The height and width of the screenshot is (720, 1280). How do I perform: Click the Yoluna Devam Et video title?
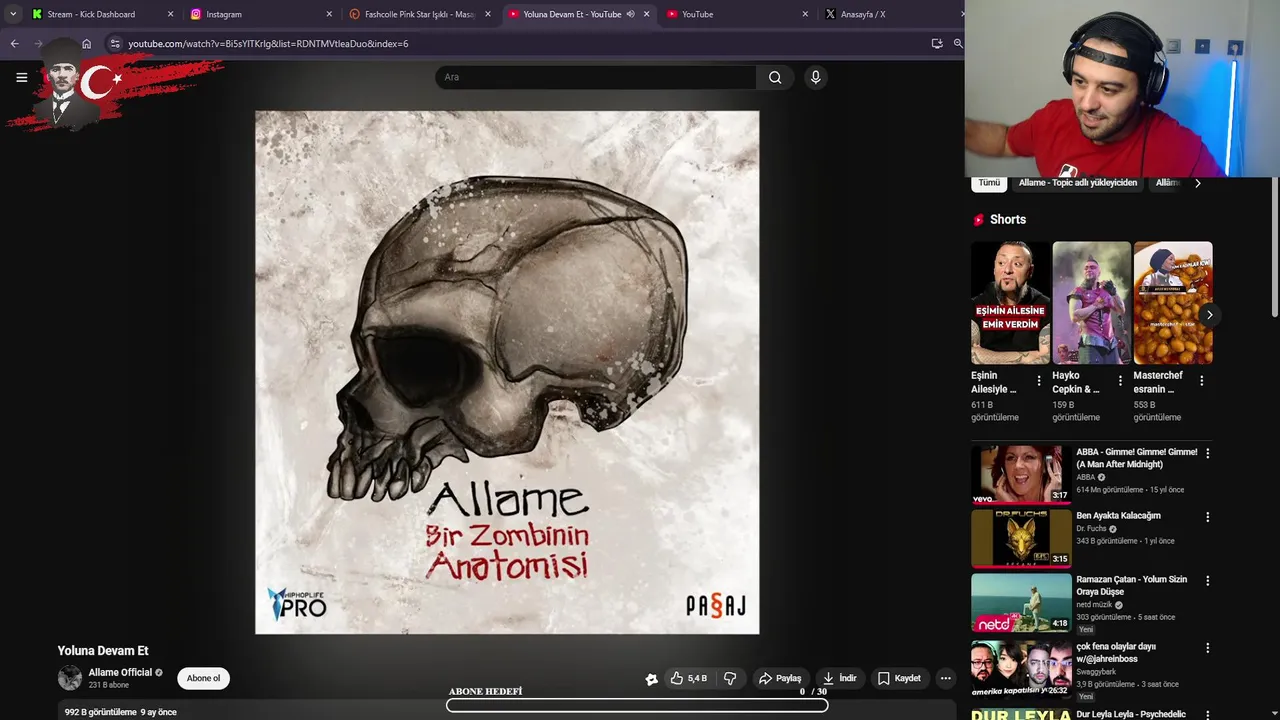click(103, 651)
